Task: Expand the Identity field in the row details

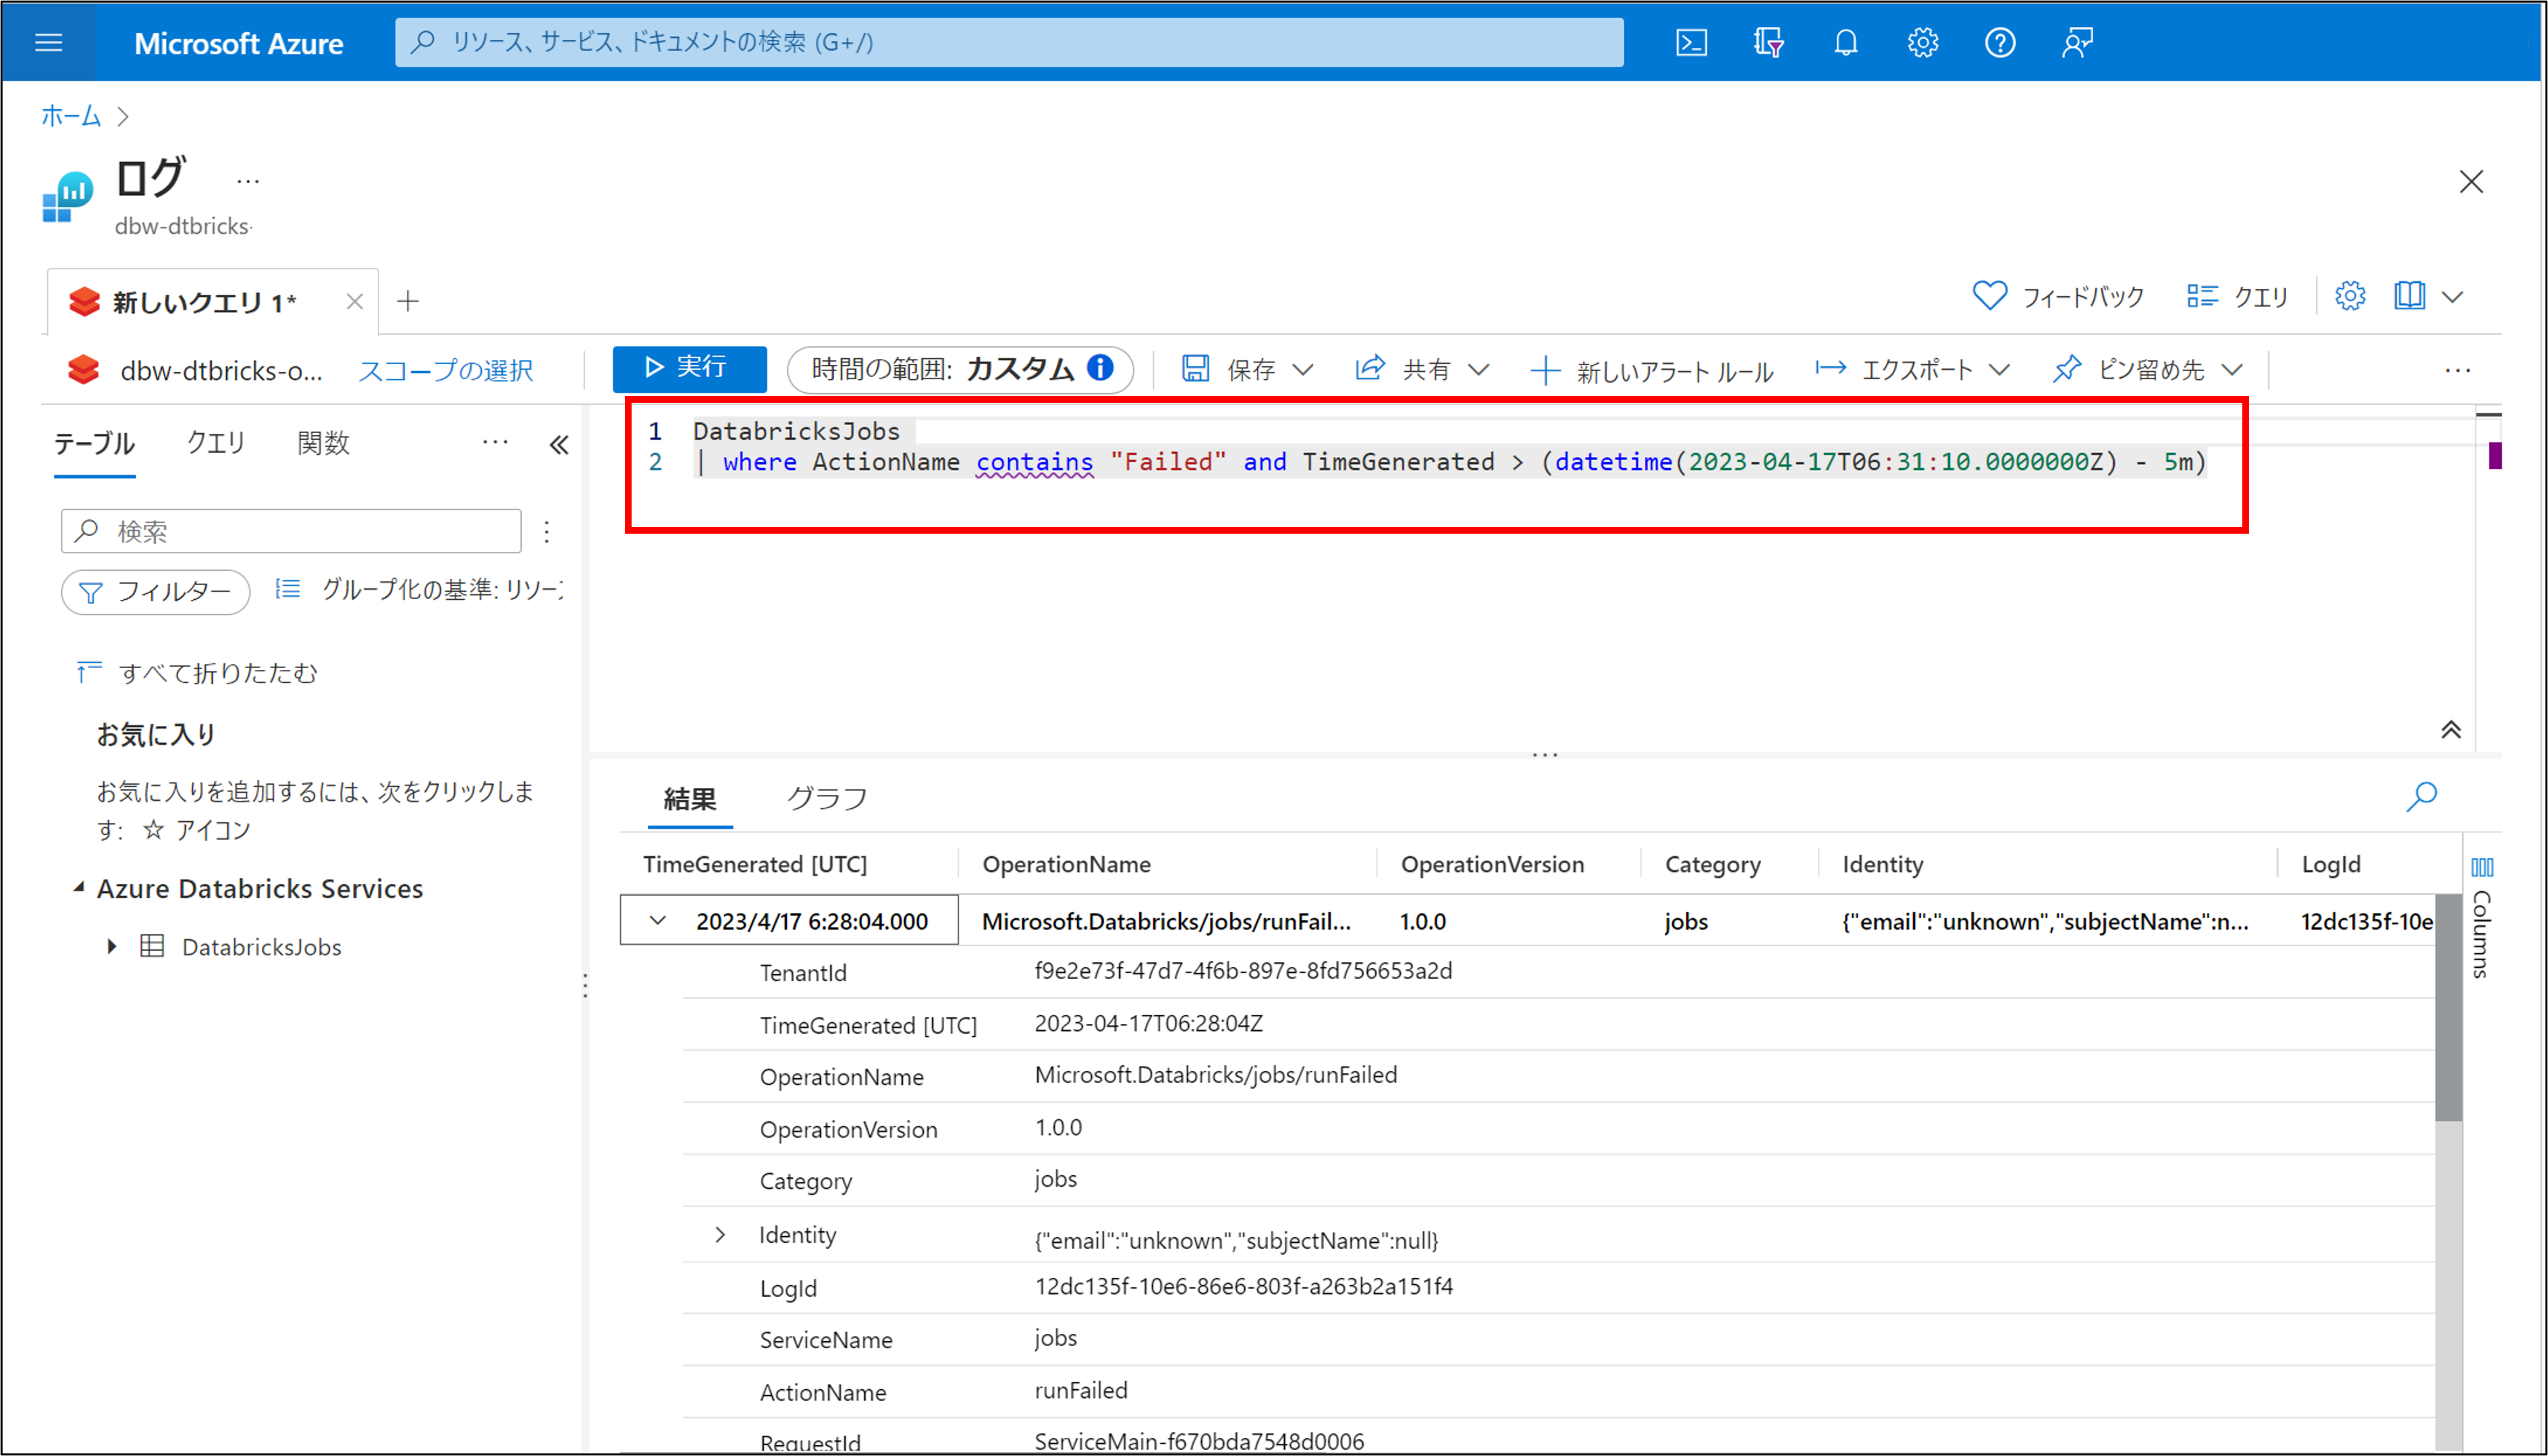Action: [720, 1235]
